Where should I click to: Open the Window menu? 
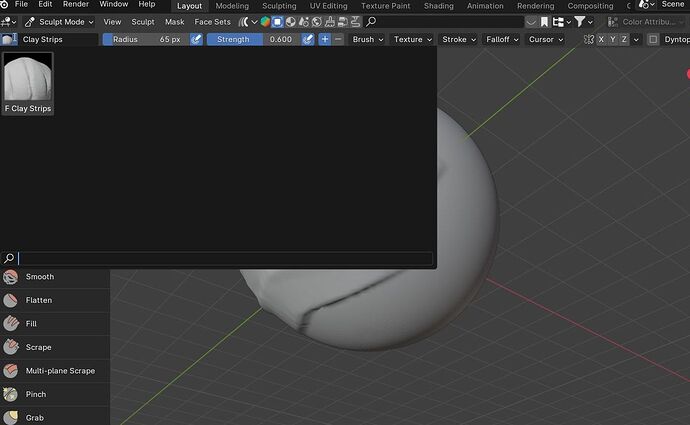tap(114, 4)
